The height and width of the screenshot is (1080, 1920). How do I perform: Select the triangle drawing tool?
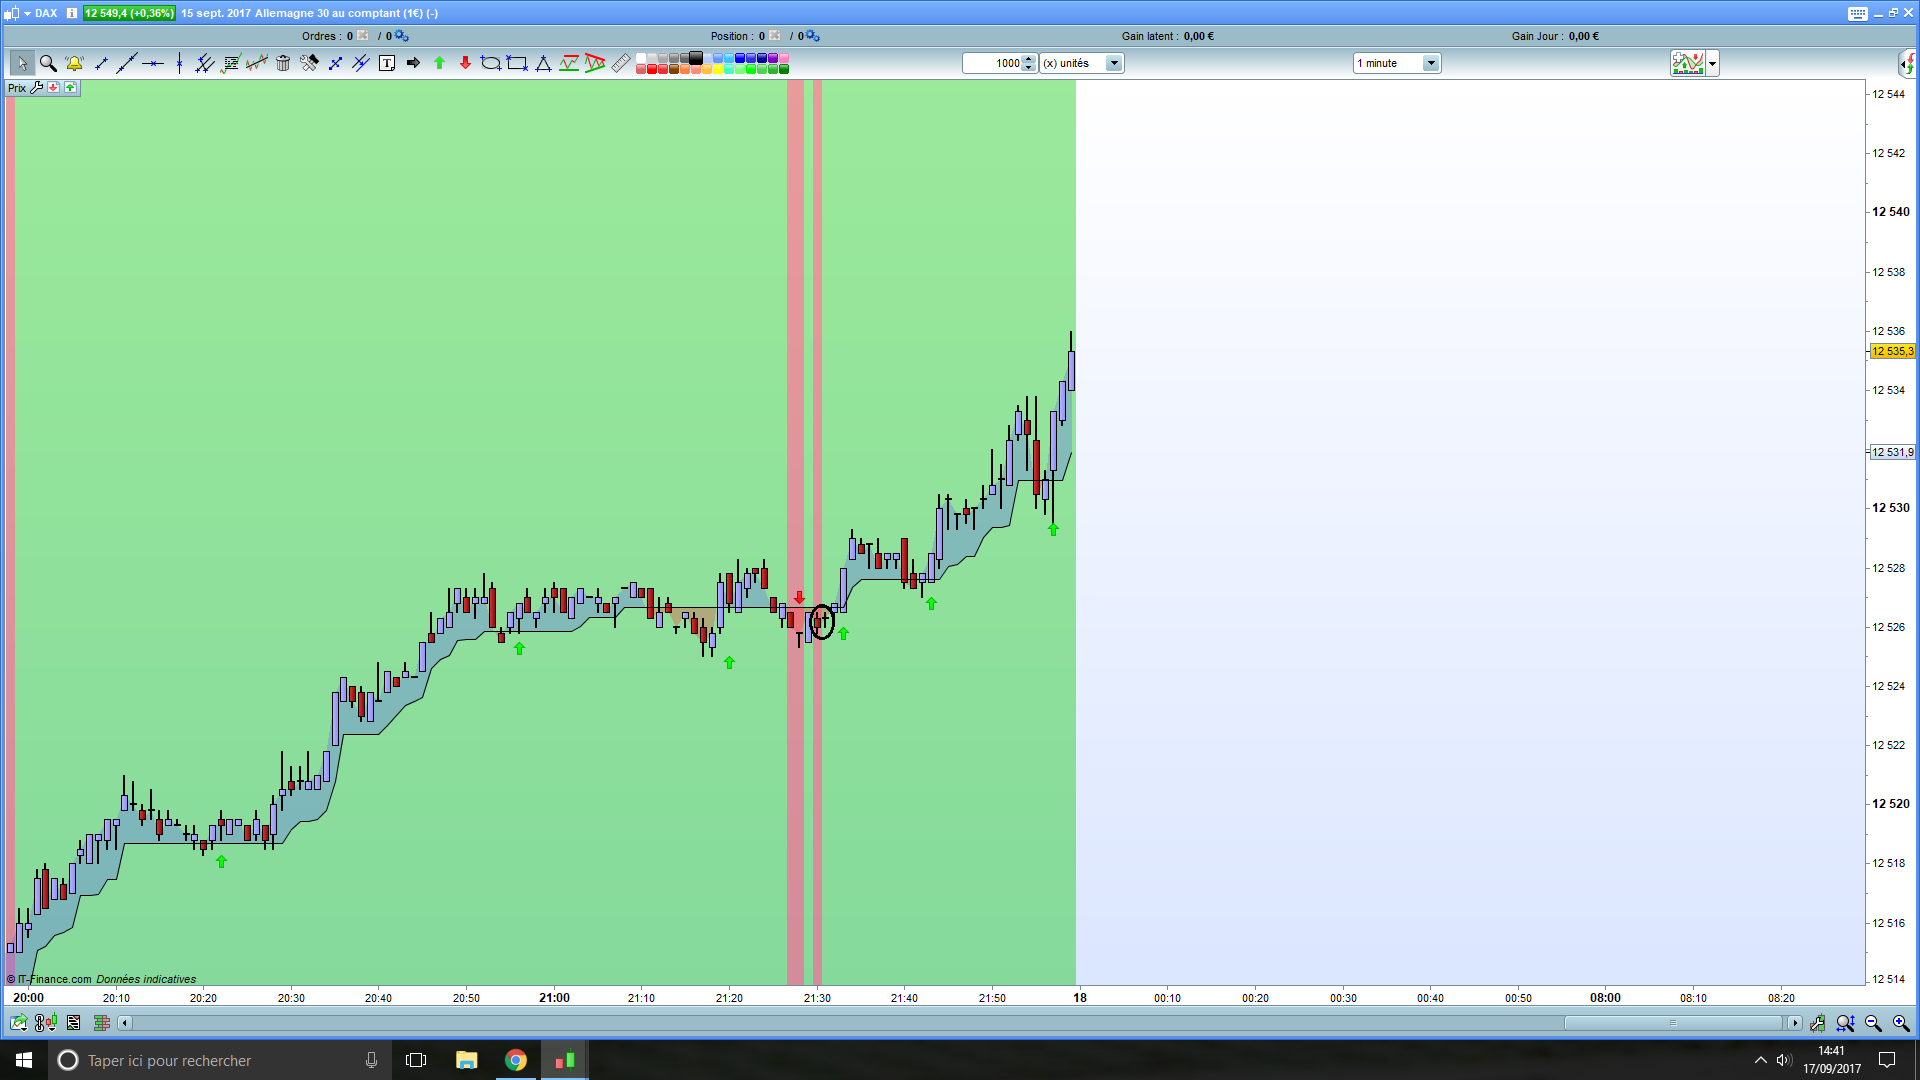543,63
